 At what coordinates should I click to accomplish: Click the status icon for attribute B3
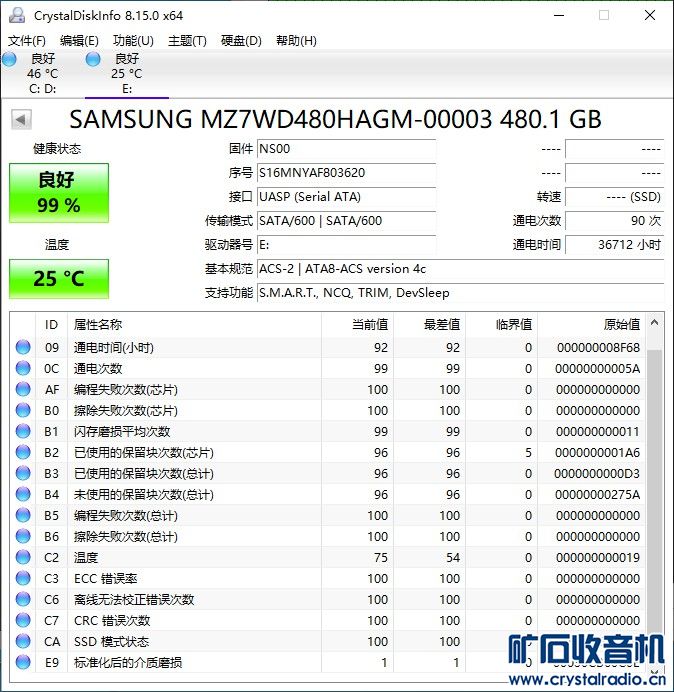click(23, 474)
